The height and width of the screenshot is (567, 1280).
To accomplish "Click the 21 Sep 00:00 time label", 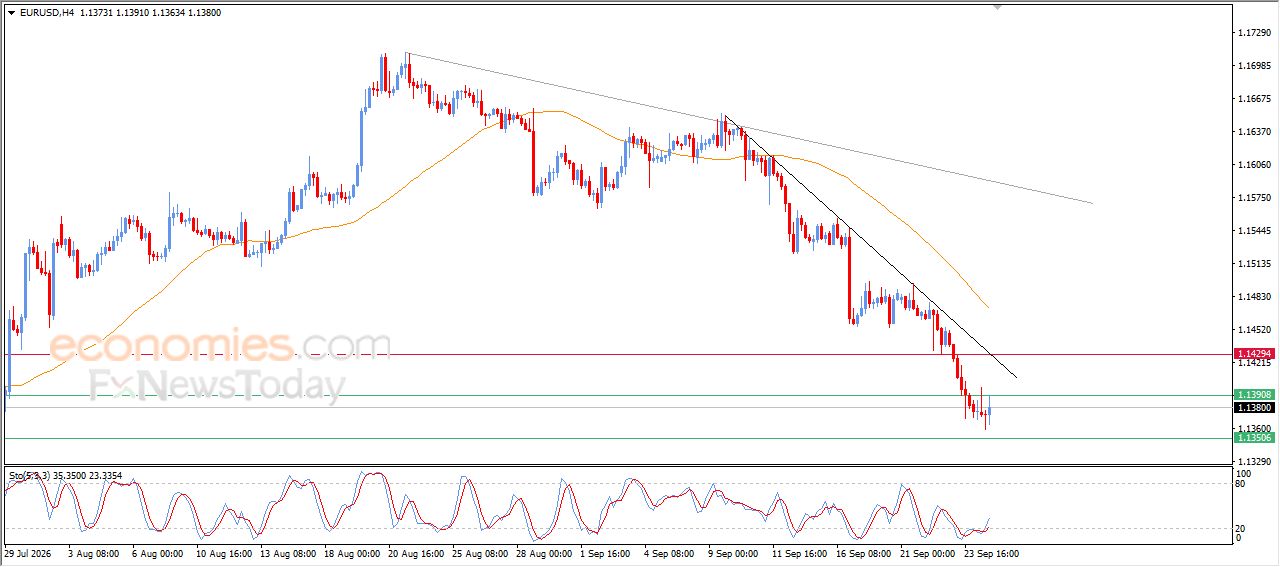I will [929, 553].
